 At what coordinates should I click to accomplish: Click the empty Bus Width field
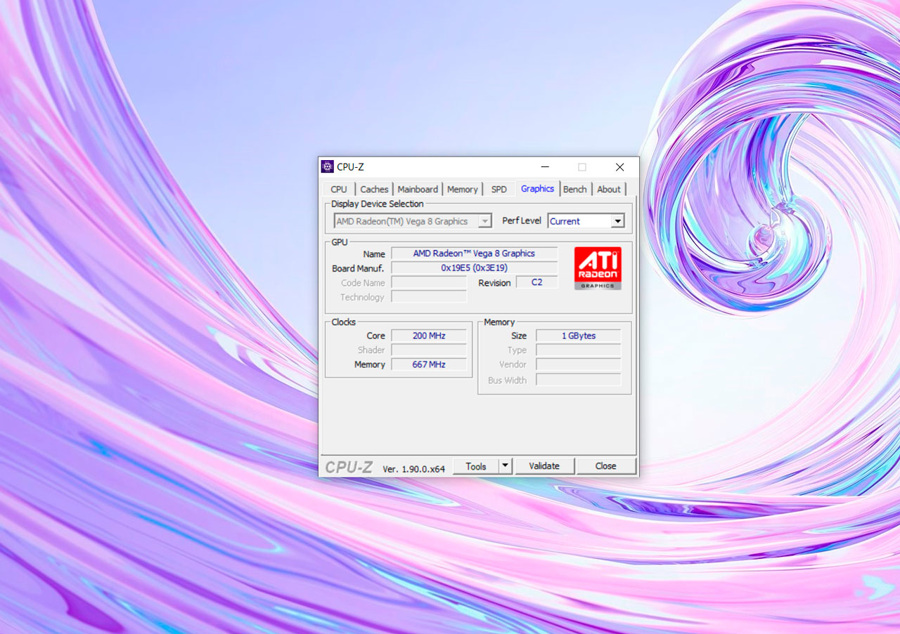[x=579, y=380]
